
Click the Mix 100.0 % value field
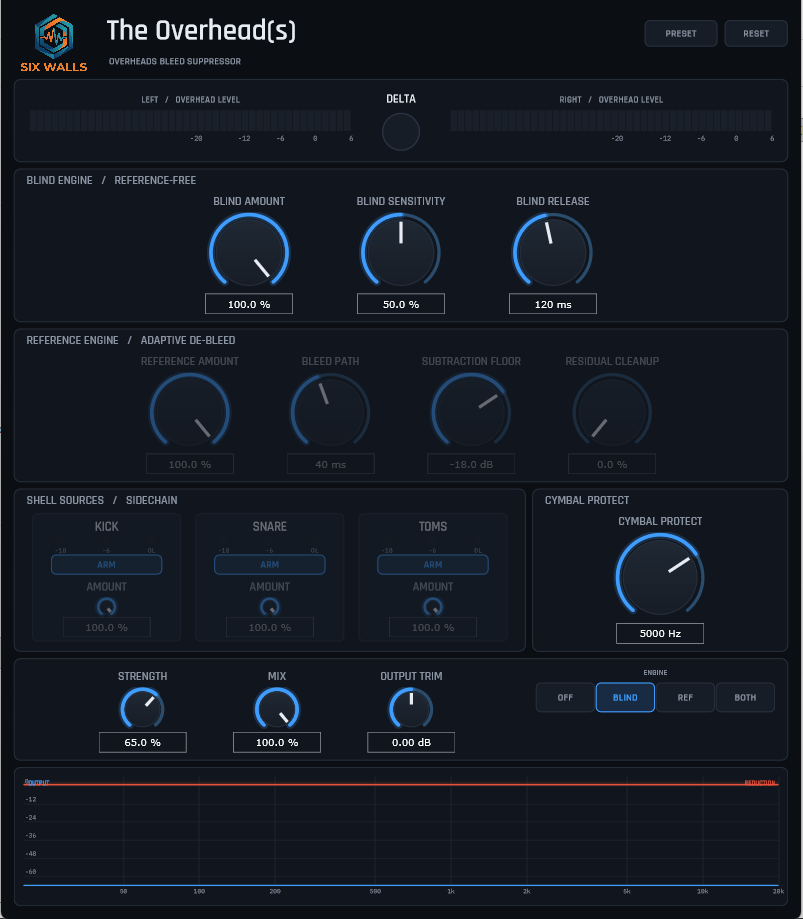[x=277, y=743]
